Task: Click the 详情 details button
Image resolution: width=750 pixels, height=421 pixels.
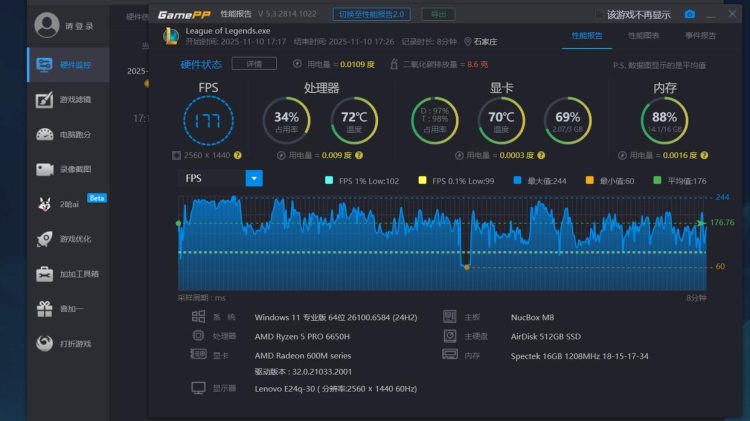Action: click(254, 64)
